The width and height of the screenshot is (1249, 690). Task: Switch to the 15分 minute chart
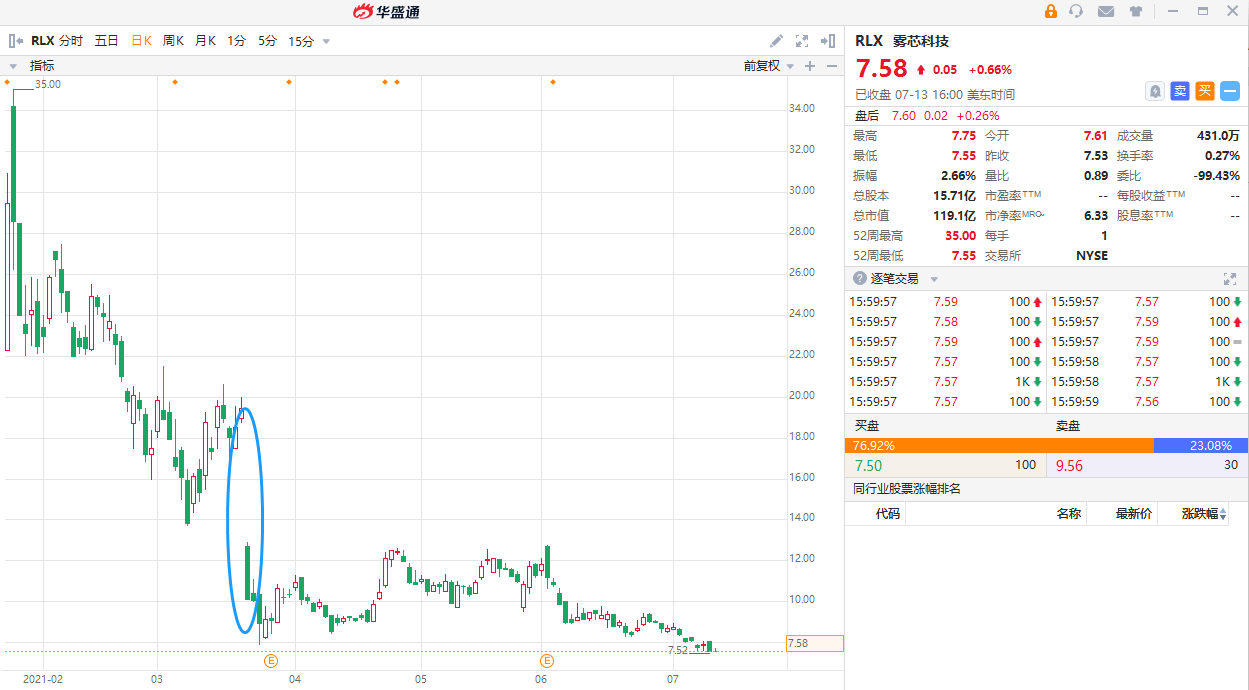click(x=301, y=41)
